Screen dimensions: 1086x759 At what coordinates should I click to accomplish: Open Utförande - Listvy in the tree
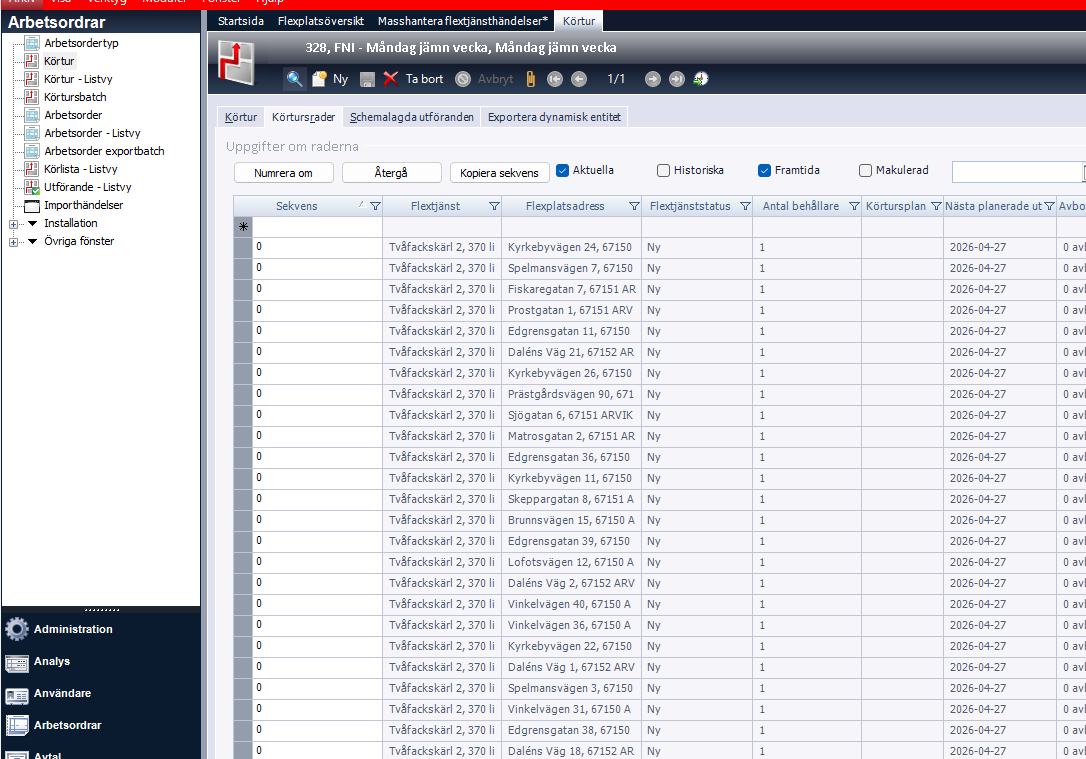(x=87, y=187)
